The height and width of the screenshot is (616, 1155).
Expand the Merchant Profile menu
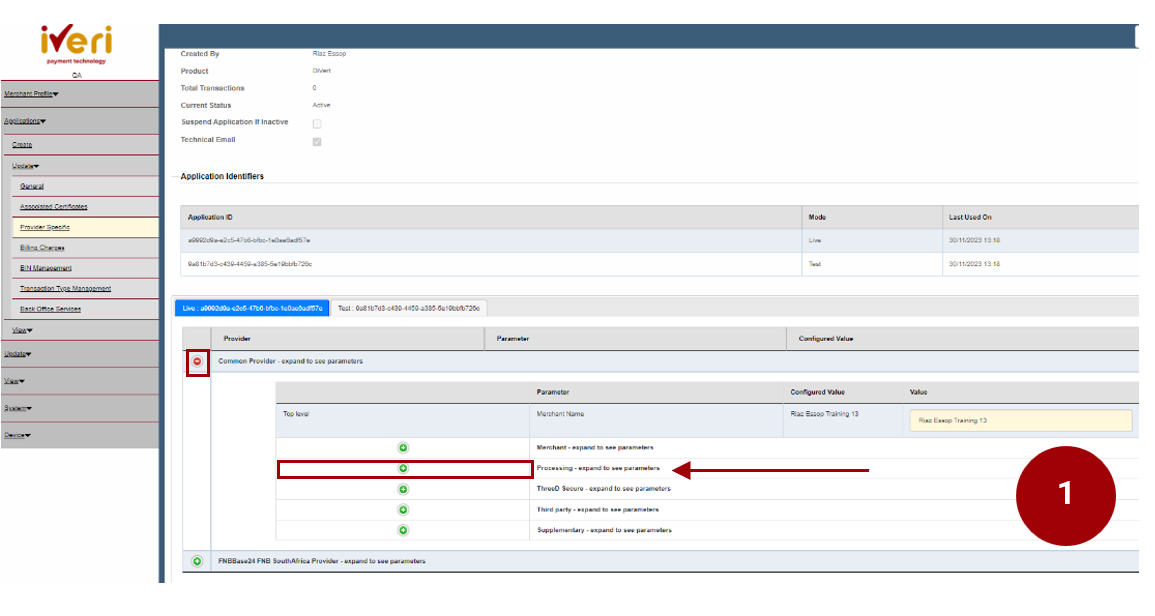pos(31,94)
